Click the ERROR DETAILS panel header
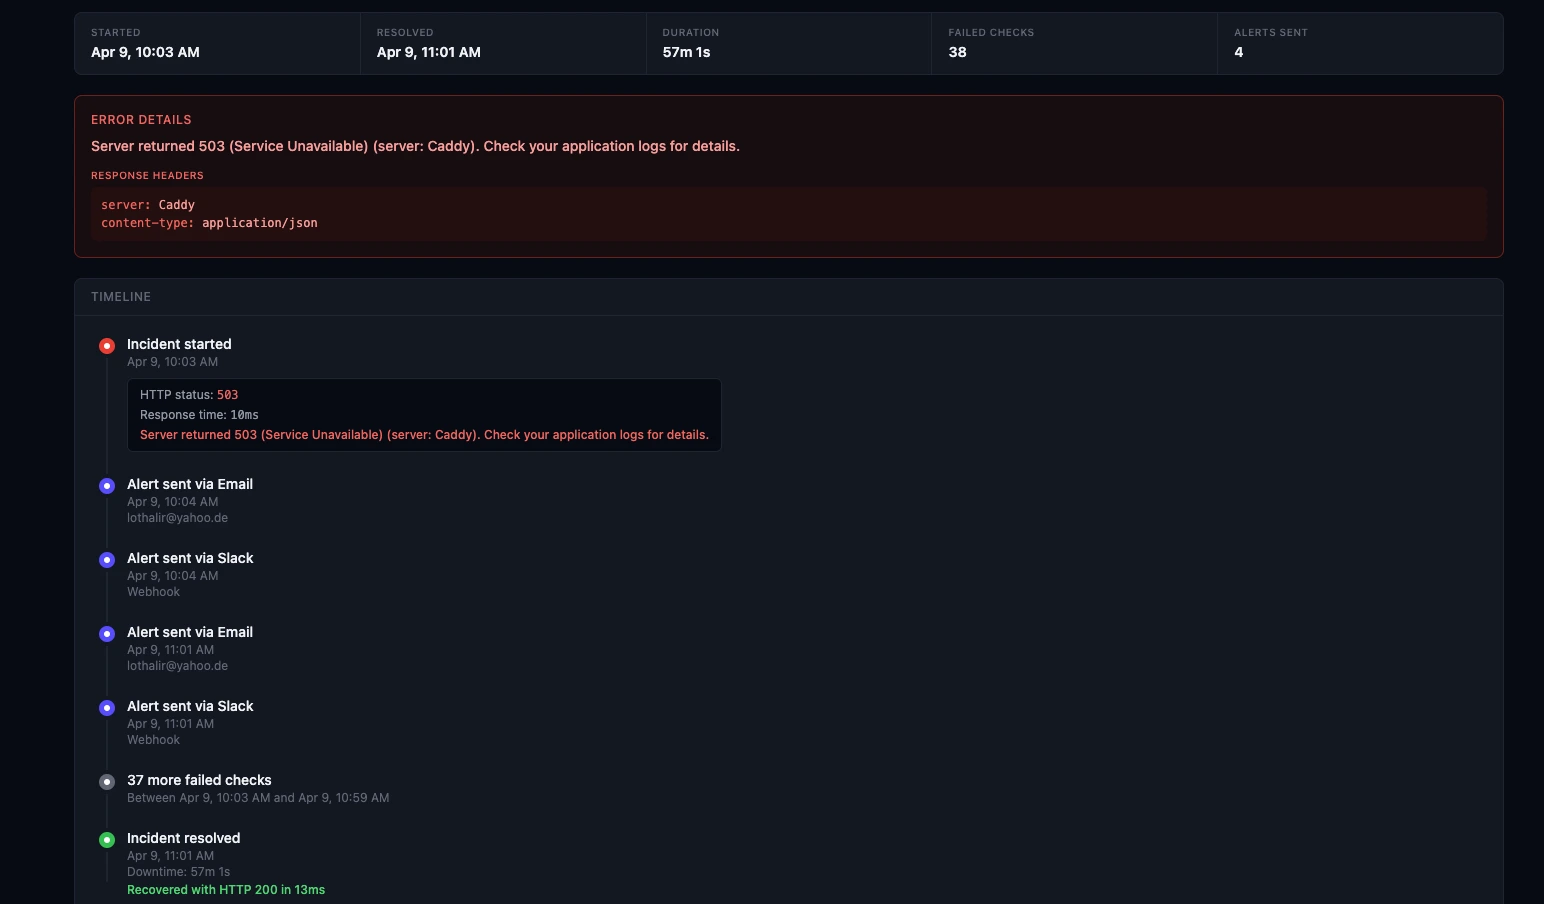The height and width of the screenshot is (904, 1544). 141,119
